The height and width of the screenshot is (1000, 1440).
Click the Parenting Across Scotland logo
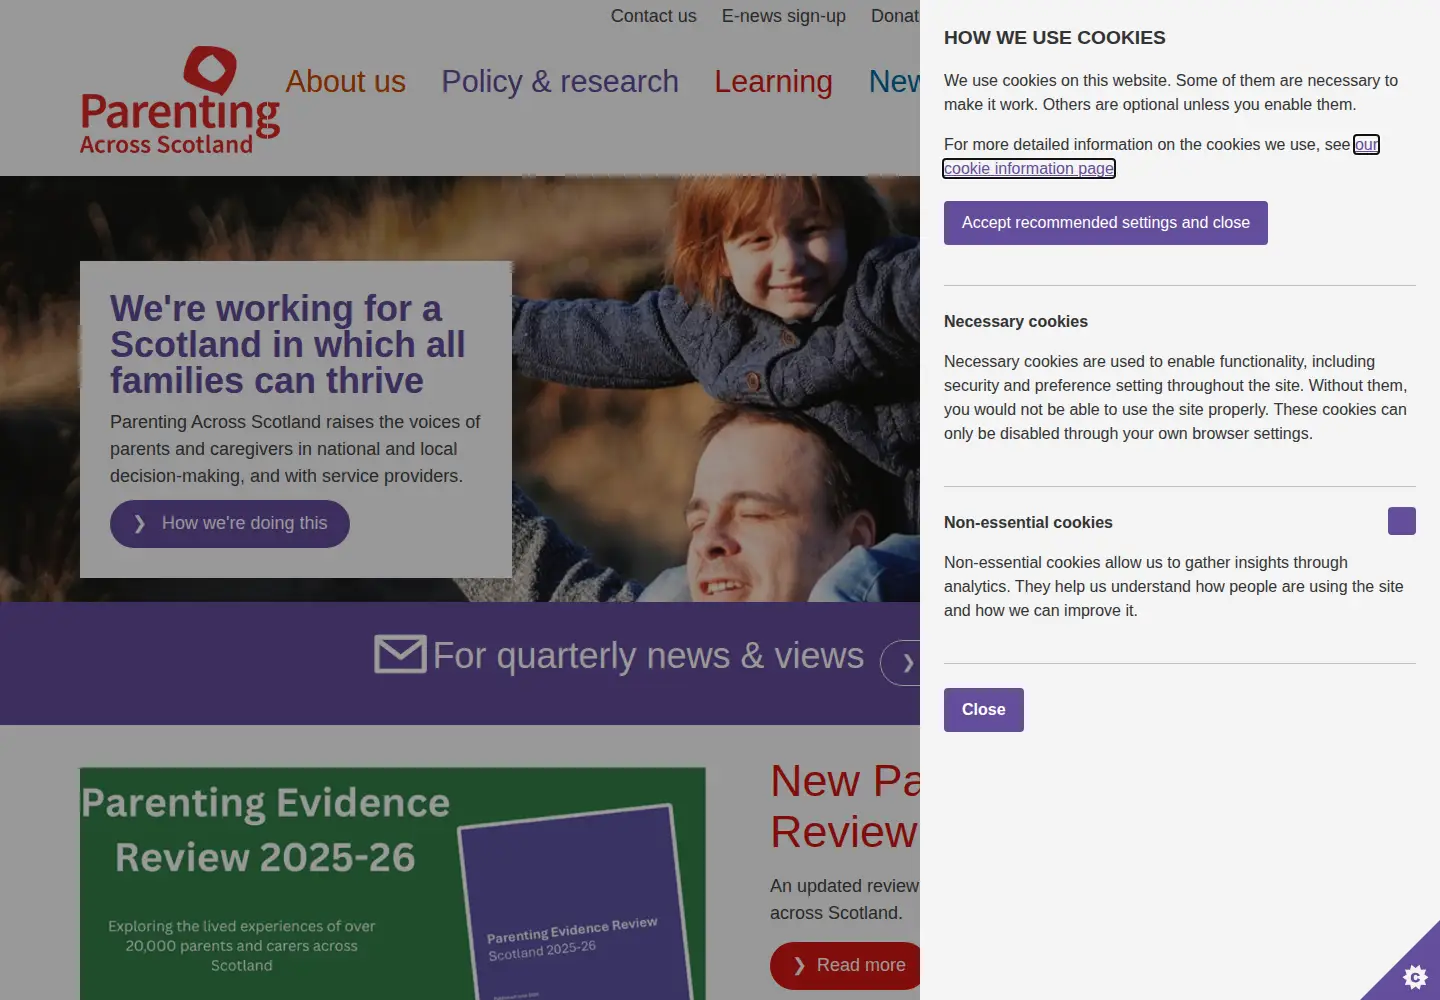(x=180, y=101)
